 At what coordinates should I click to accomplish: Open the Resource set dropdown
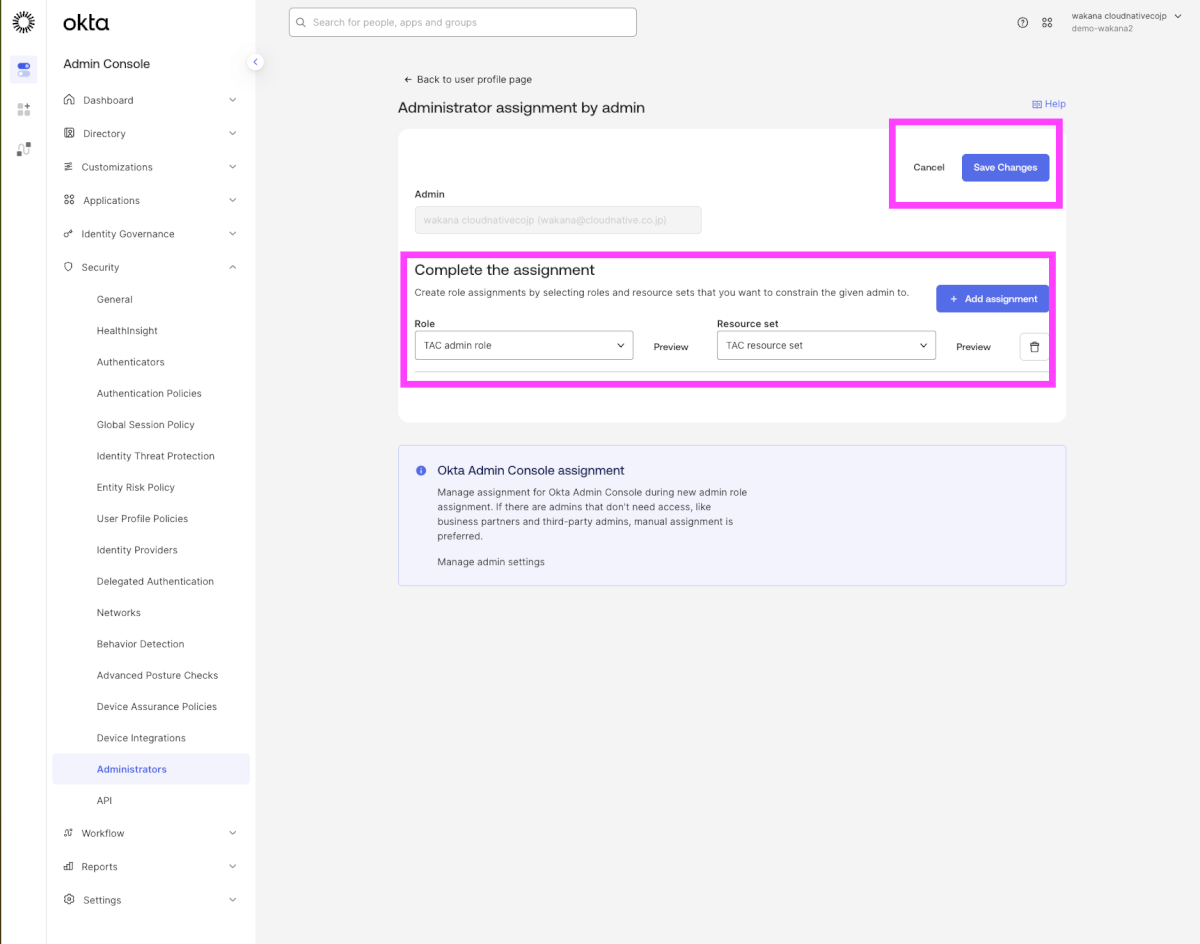826,345
